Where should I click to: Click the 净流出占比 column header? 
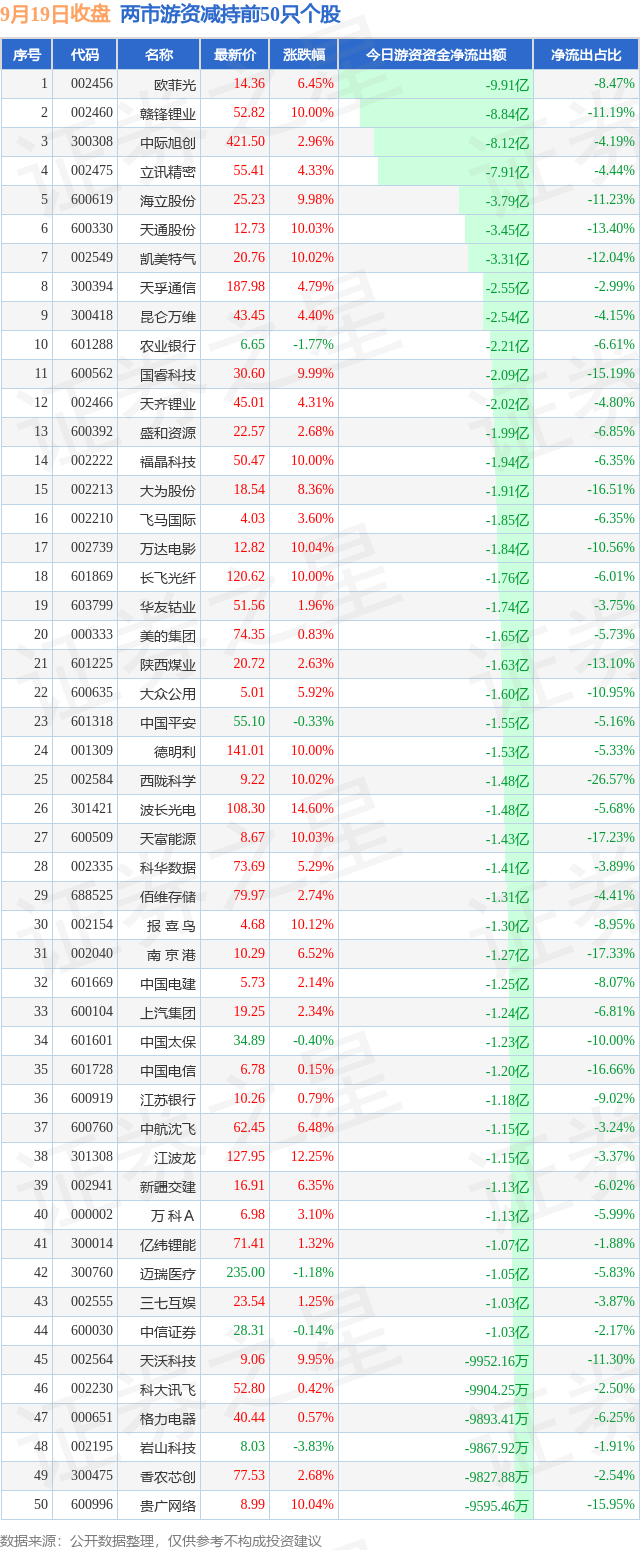(x=586, y=55)
